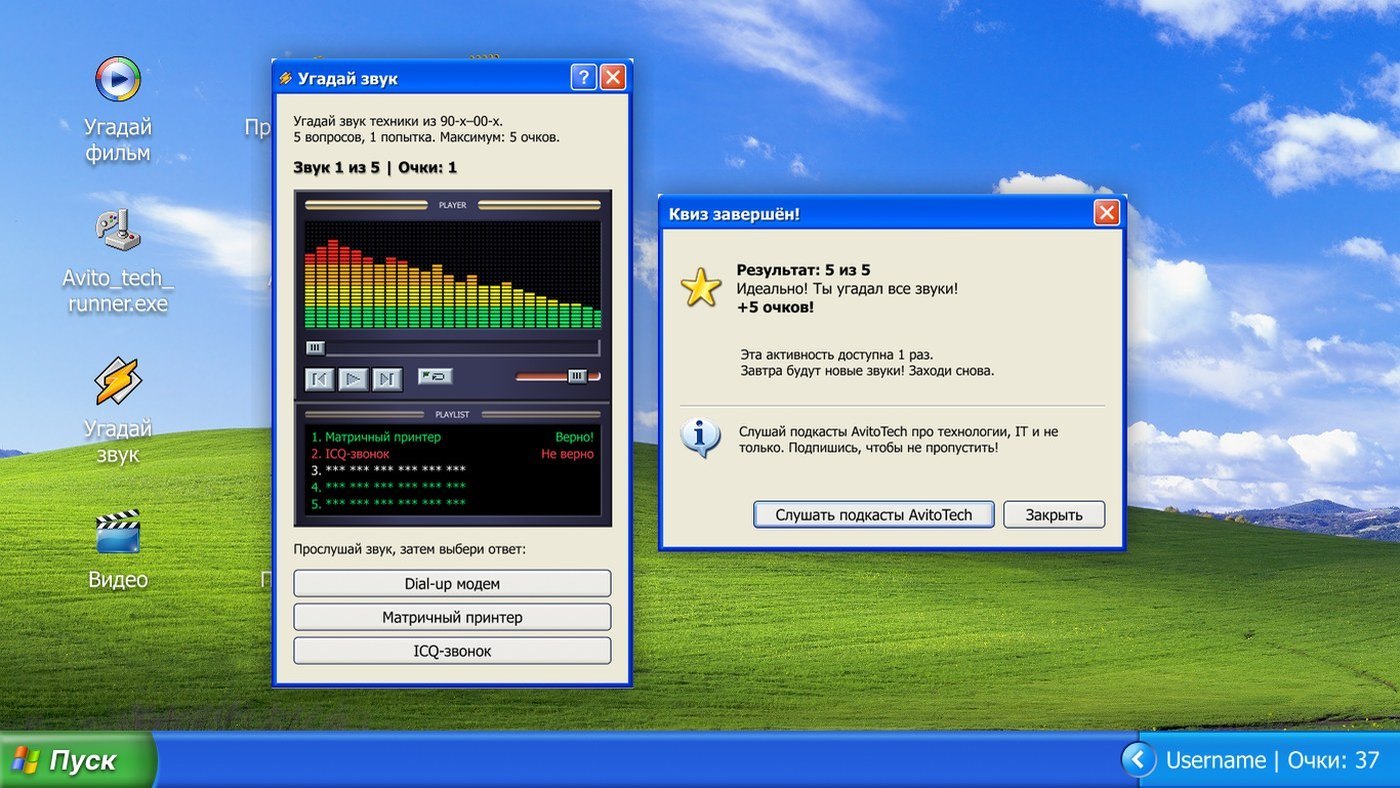Click the playback seek slider handle
The image size is (1400, 788).
tap(315, 348)
